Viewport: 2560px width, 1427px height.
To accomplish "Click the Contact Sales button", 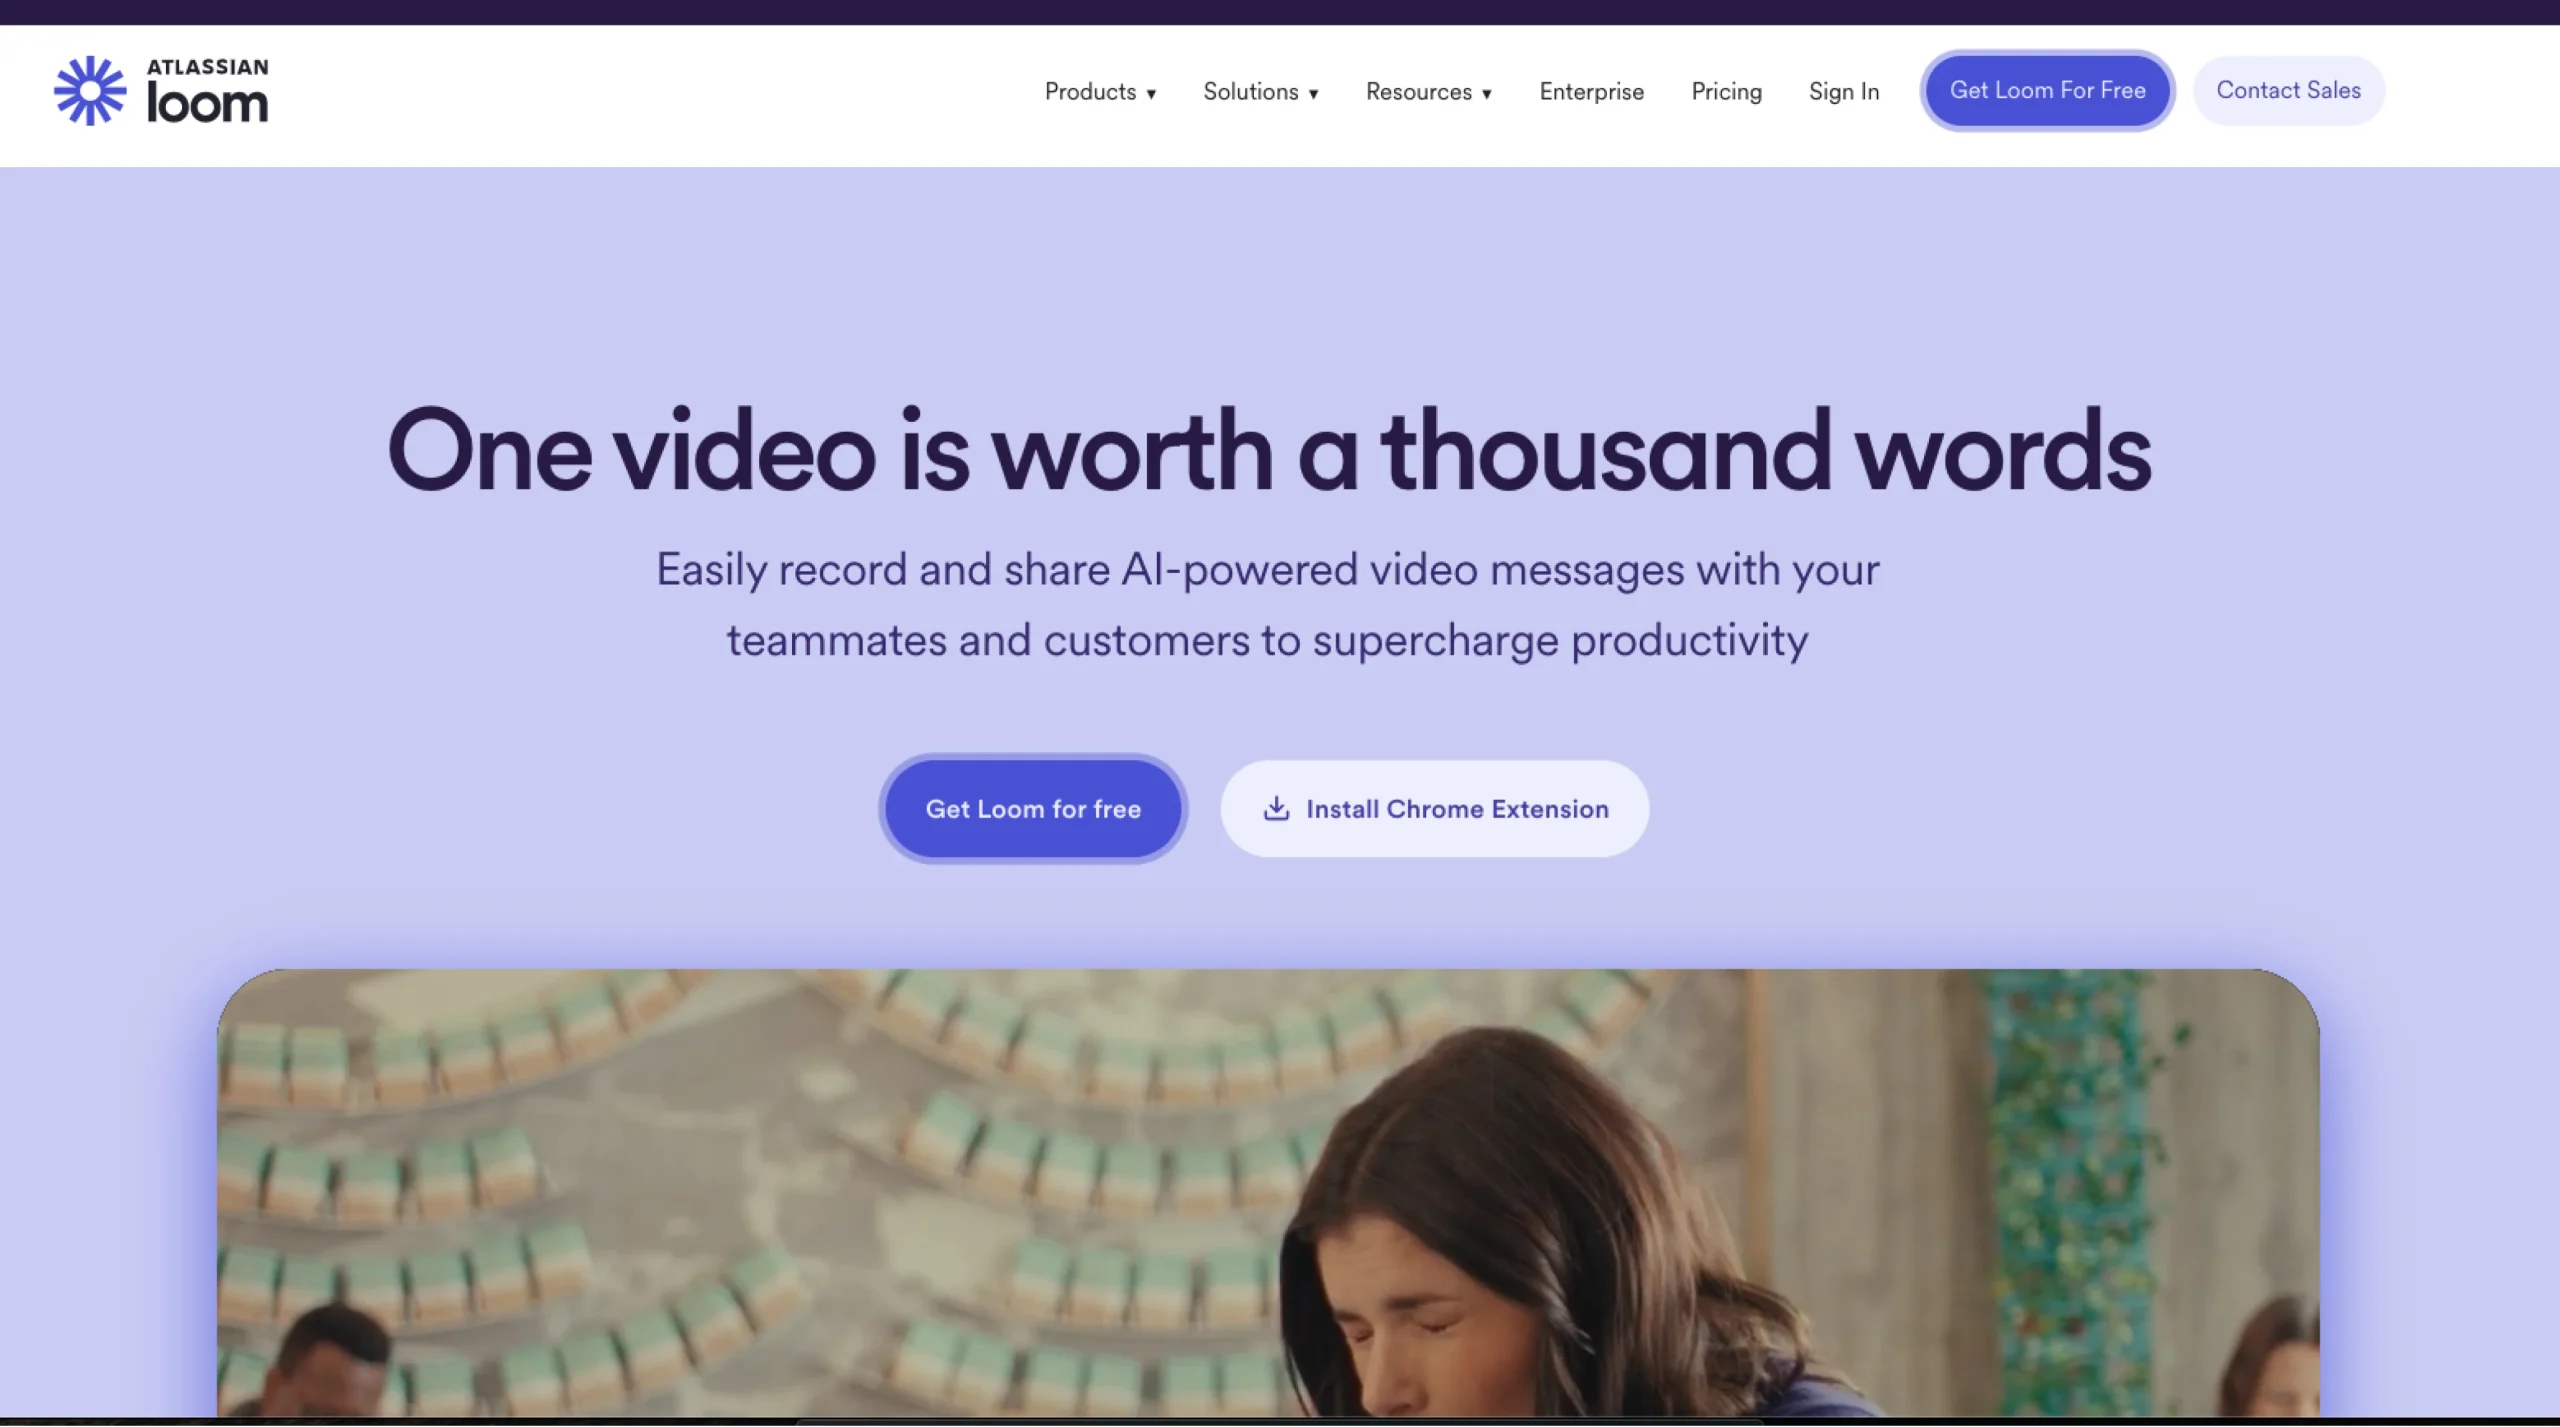I will pyautogui.click(x=2288, y=90).
